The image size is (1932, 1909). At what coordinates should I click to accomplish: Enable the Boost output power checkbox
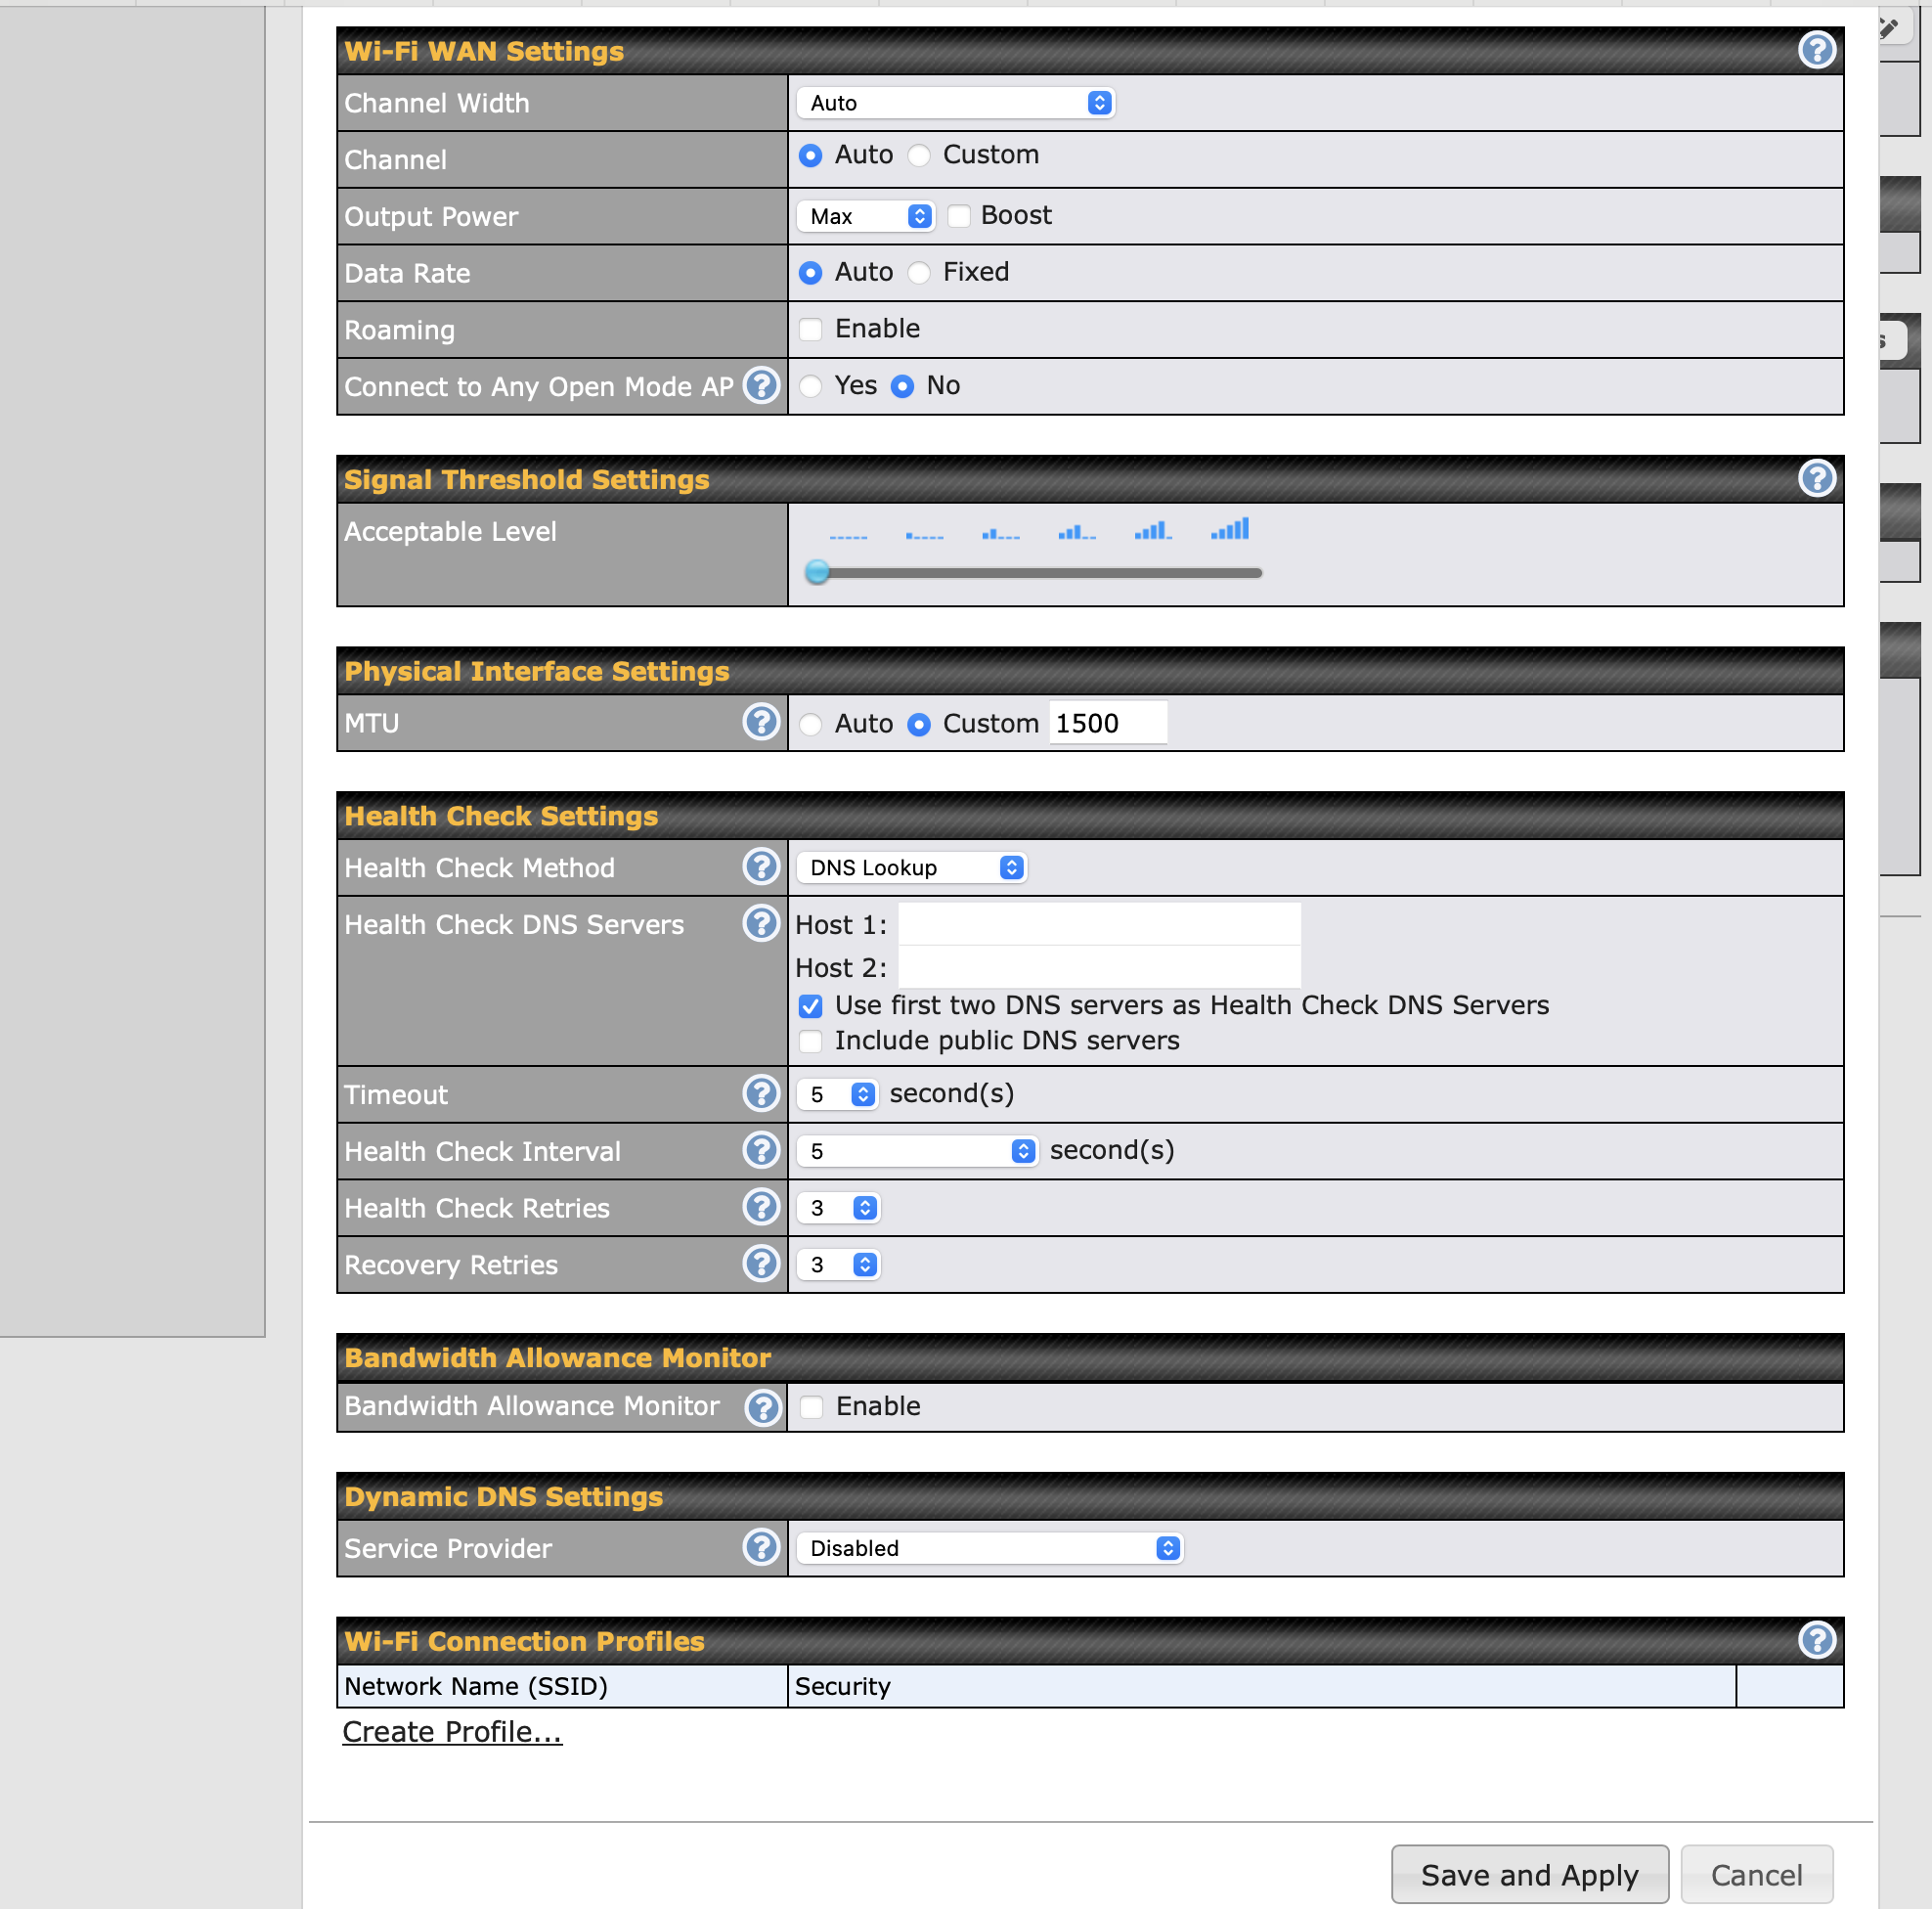coord(959,216)
